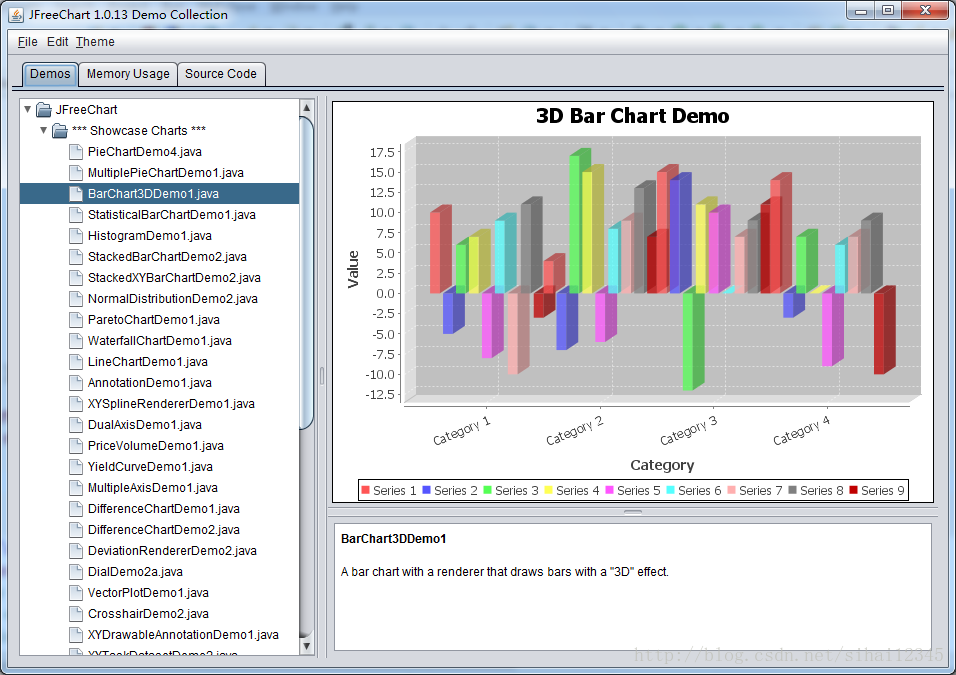This screenshot has width=956, height=675.
Task: Click the CrosshairDemo2.java file icon
Action: (x=76, y=614)
